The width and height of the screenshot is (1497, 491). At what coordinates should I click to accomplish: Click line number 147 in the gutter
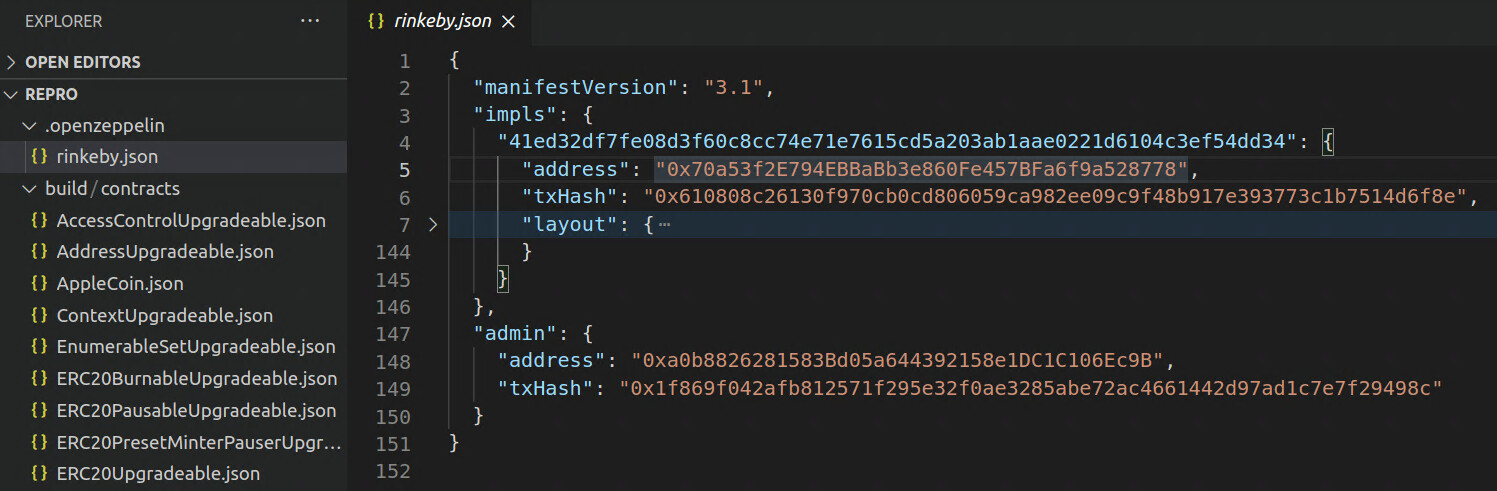(392, 333)
